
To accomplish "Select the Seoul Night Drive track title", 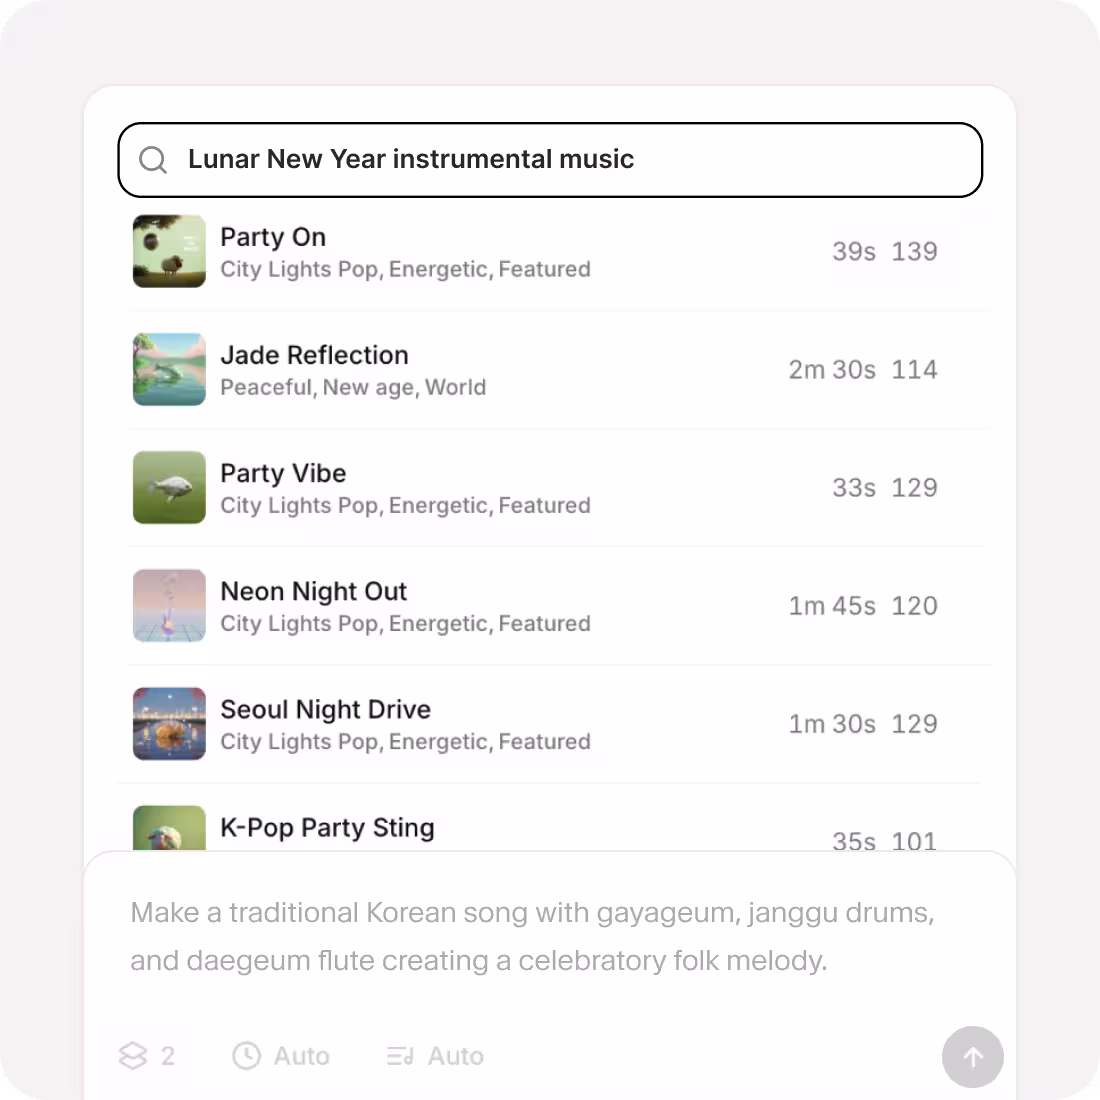I will pyautogui.click(x=326, y=709).
